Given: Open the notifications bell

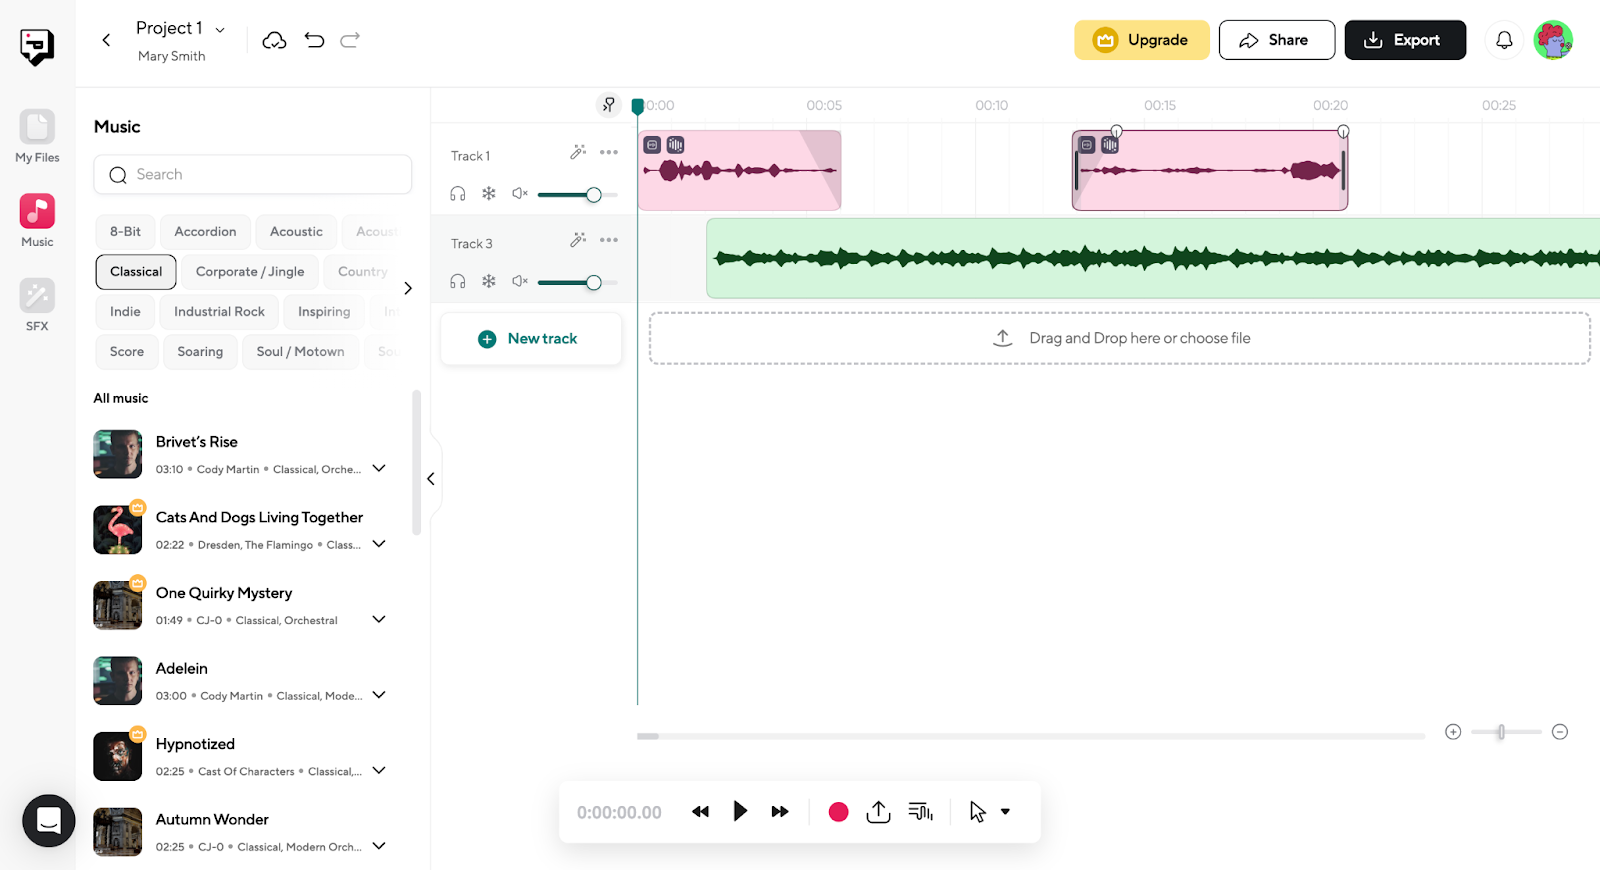Looking at the screenshot, I should [1504, 40].
